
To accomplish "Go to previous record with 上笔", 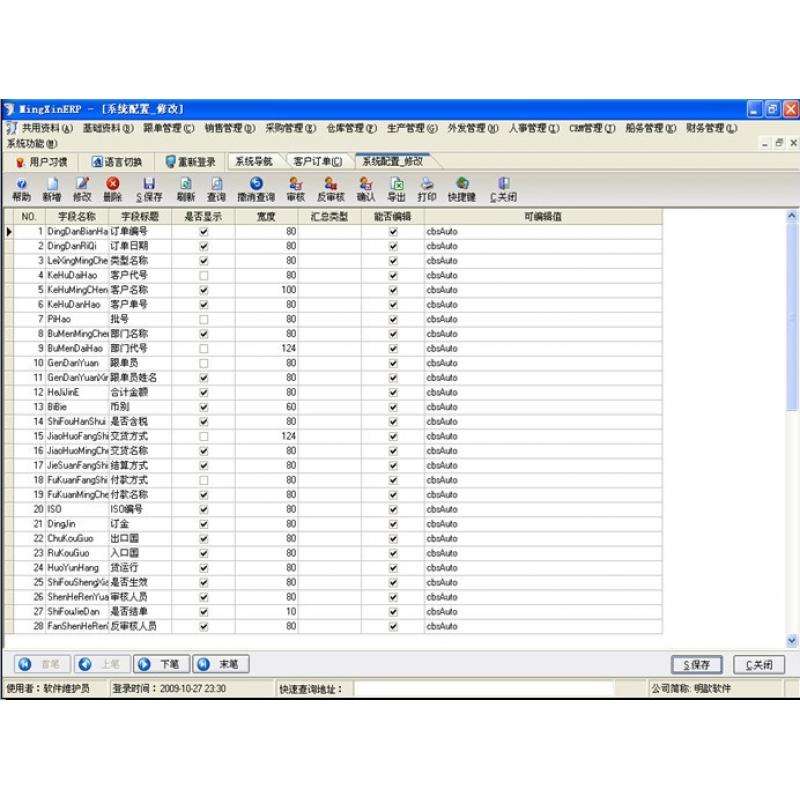I will pyautogui.click(x=102, y=664).
